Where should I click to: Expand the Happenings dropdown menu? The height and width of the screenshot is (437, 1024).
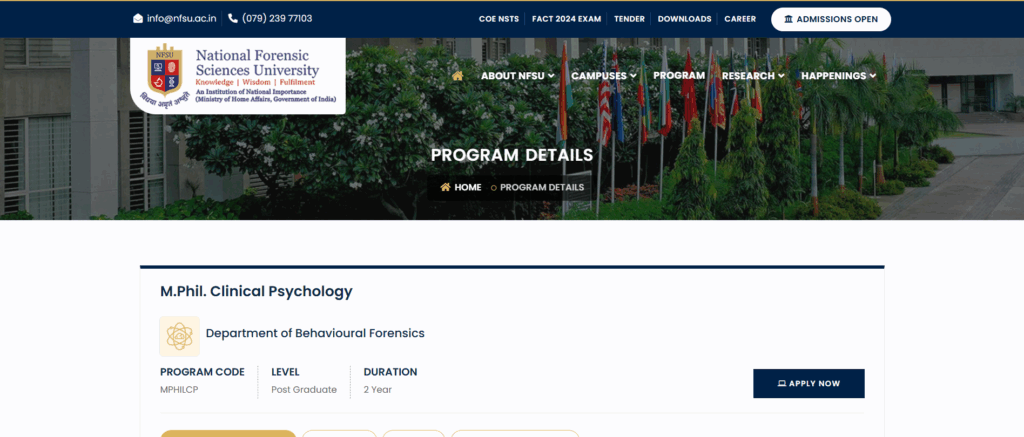click(838, 76)
